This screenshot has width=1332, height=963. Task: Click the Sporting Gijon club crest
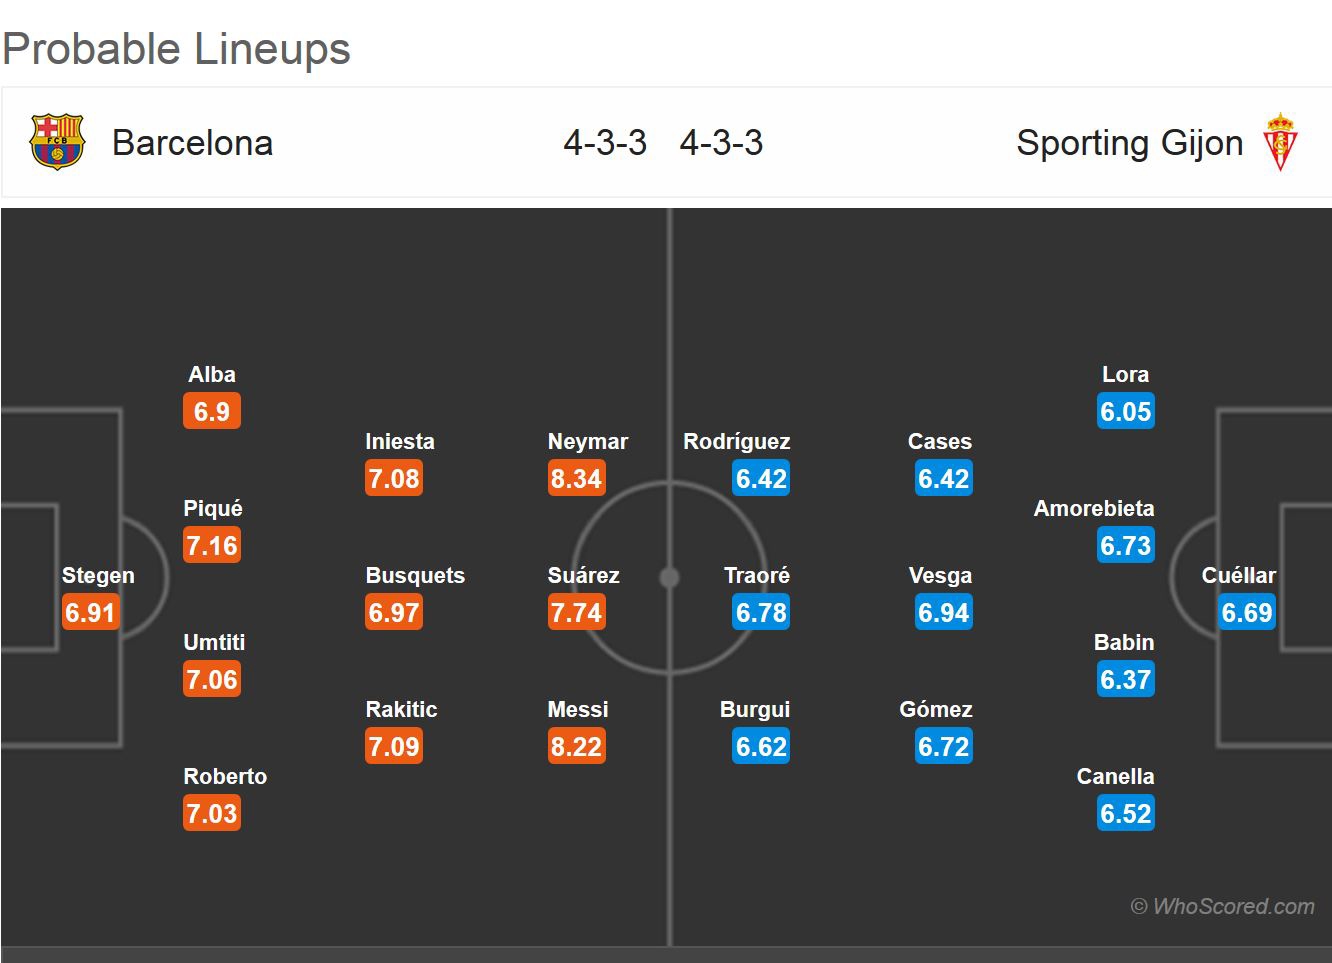[1279, 142]
